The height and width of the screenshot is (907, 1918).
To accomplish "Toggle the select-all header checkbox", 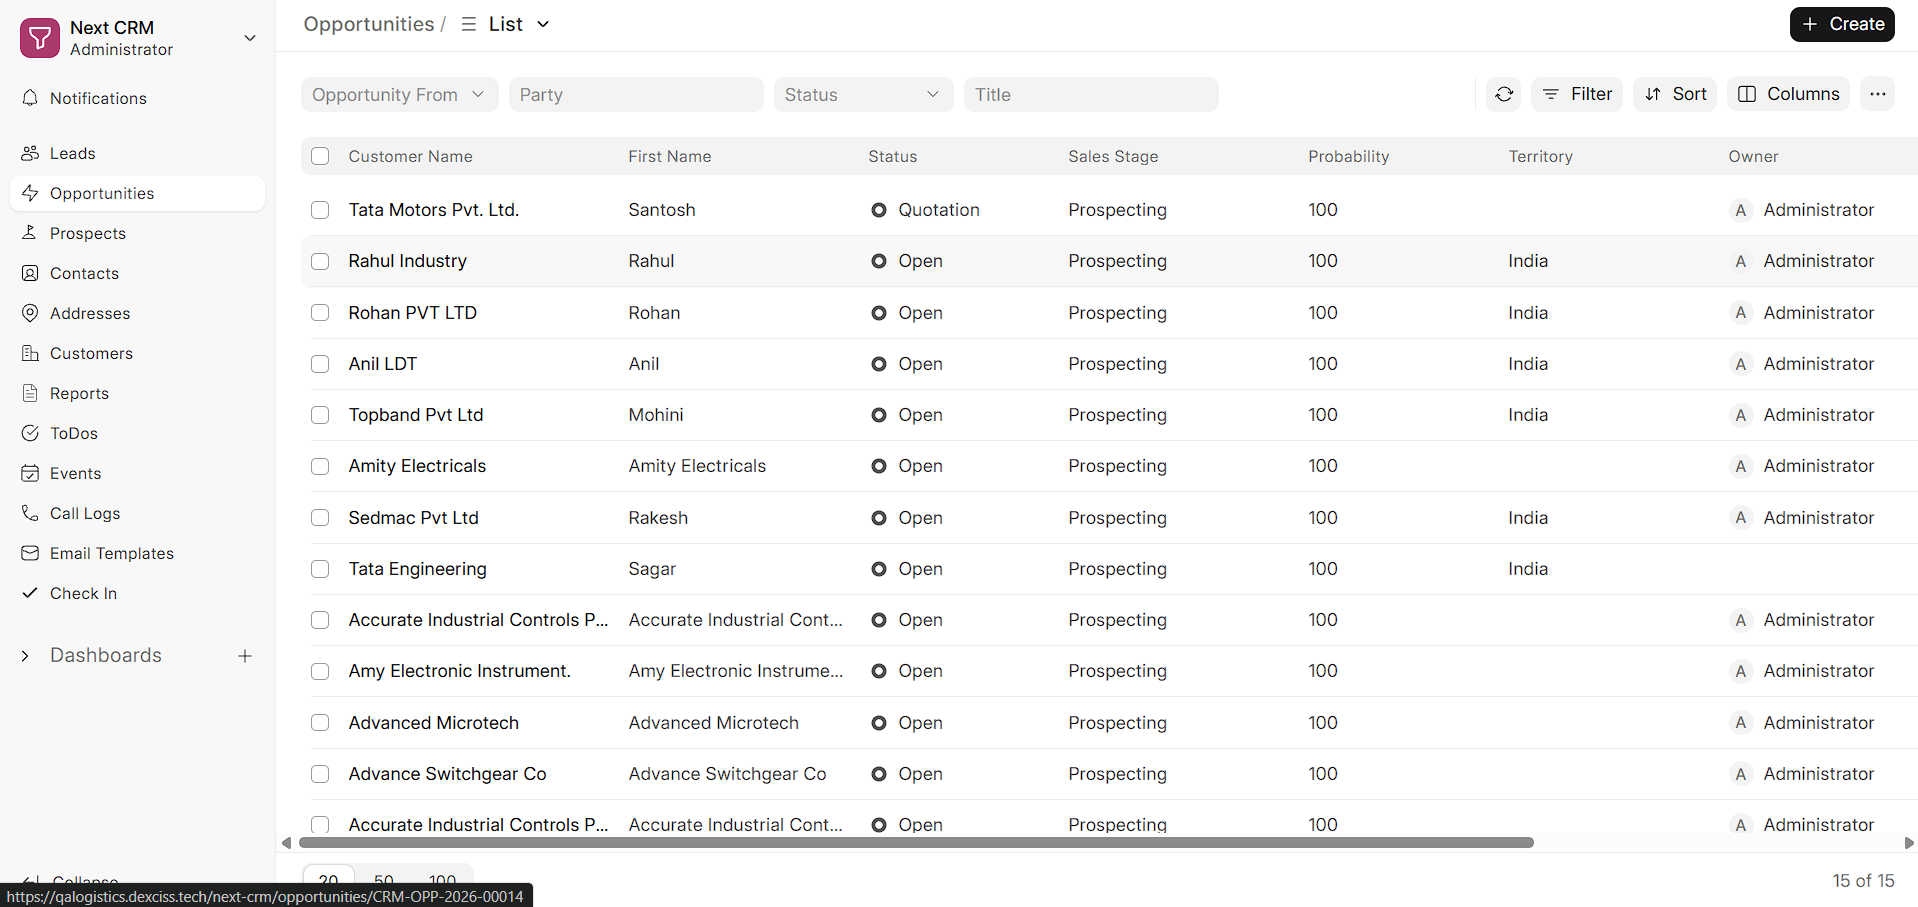I will (320, 156).
